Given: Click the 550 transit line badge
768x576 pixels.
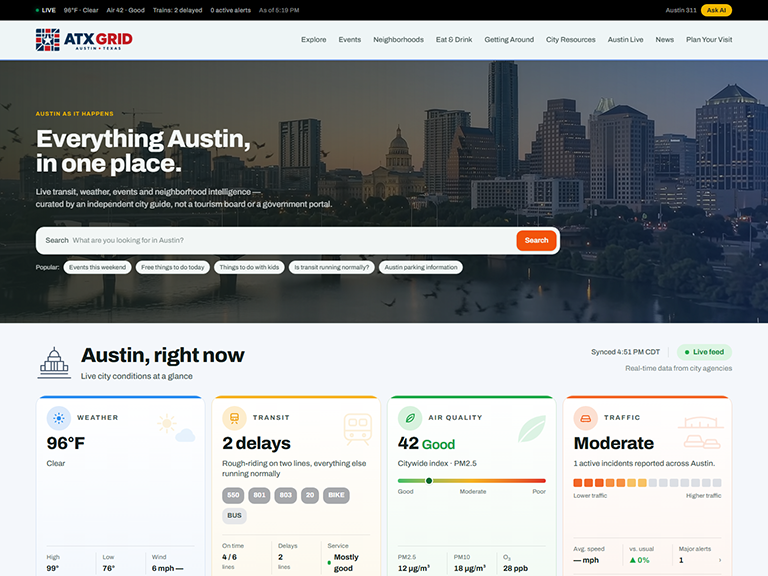Looking at the screenshot, I should coord(233,495).
